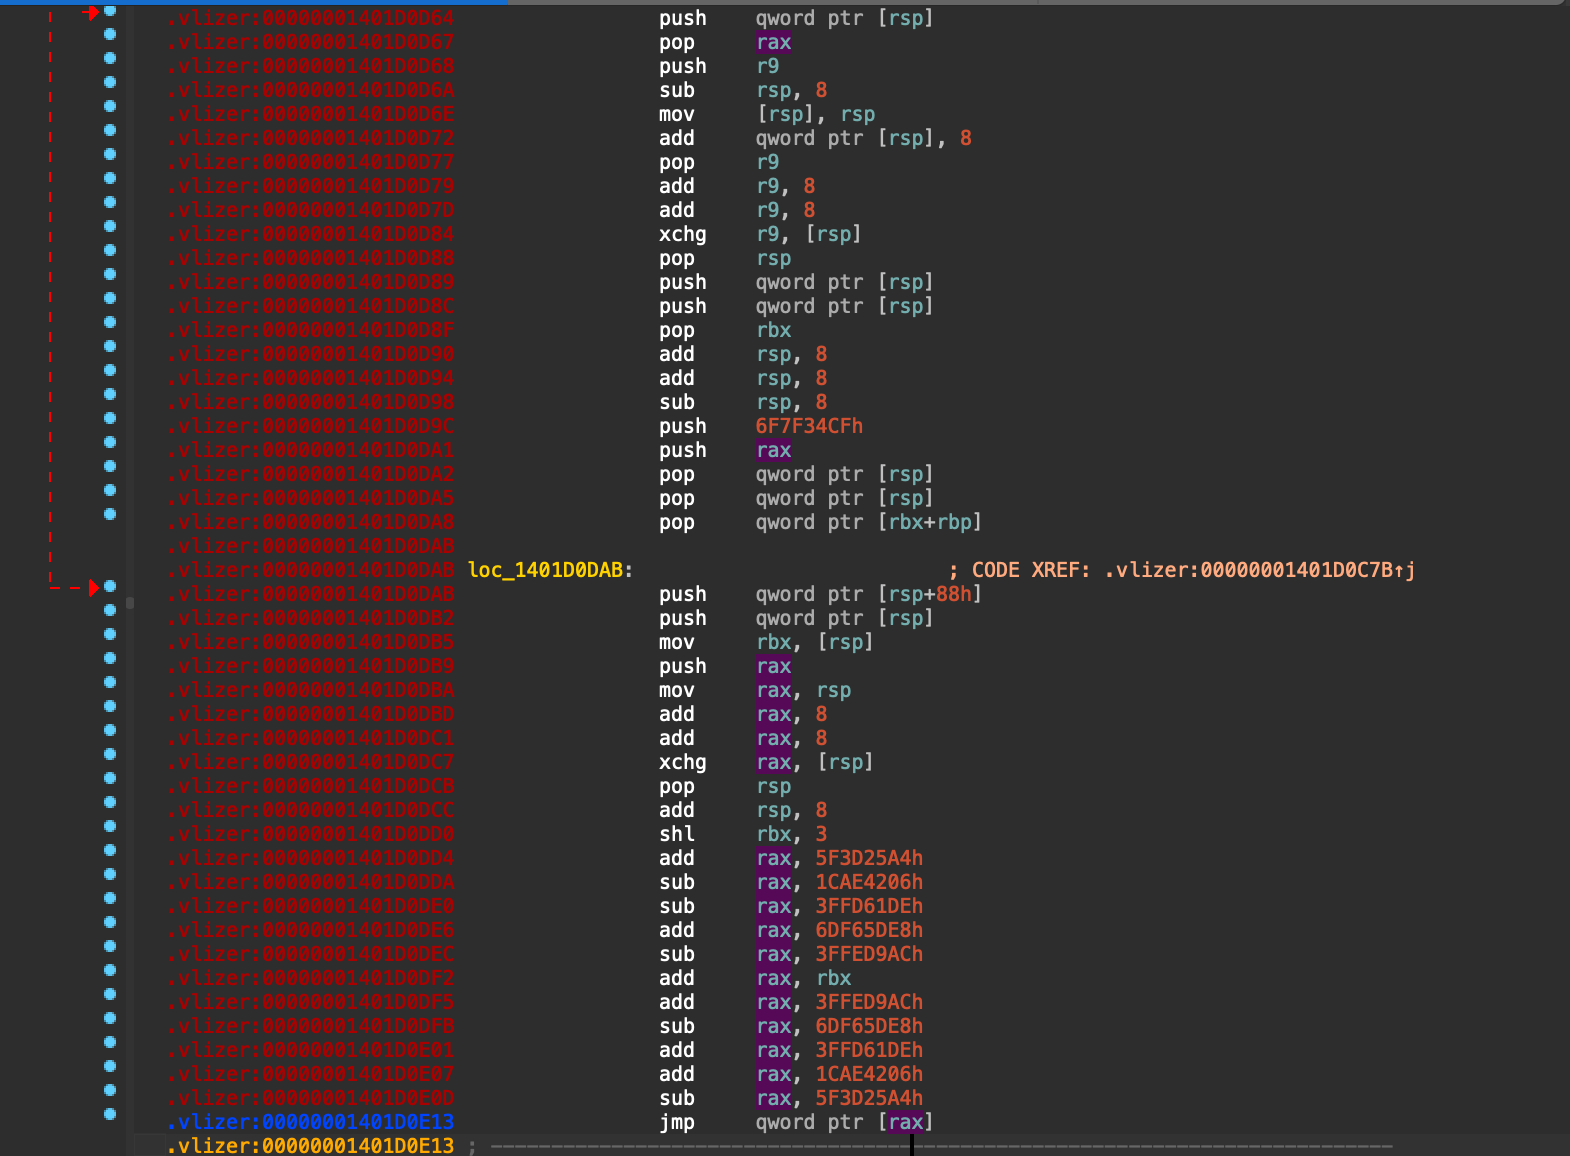The width and height of the screenshot is (1570, 1156).
Task: Set breakpoint dot at shl rbx, 3
Action: tap(110, 826)
